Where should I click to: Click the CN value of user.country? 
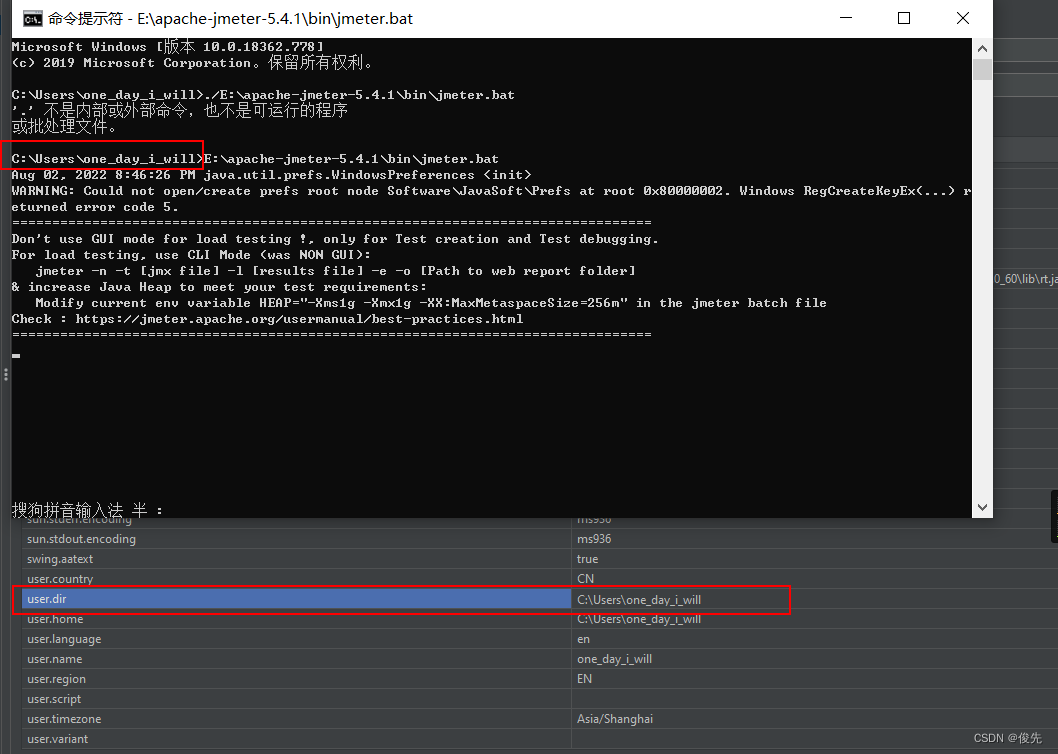pos(585,579)
